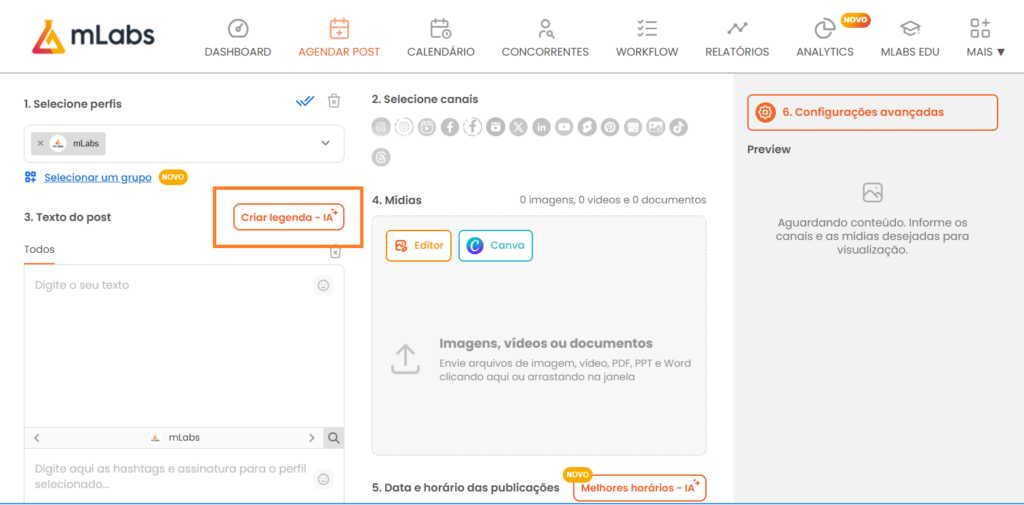Select the YouTube channel

click(x=564, y=127)
